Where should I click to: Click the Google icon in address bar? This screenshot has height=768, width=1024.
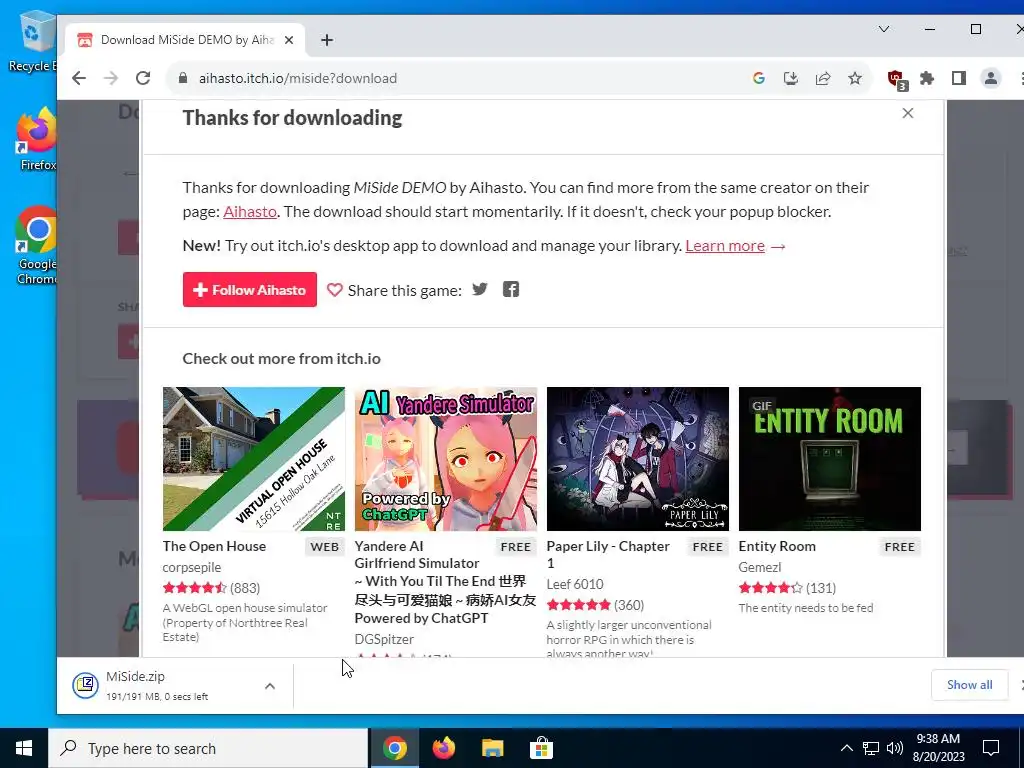(x=759, y=78)
